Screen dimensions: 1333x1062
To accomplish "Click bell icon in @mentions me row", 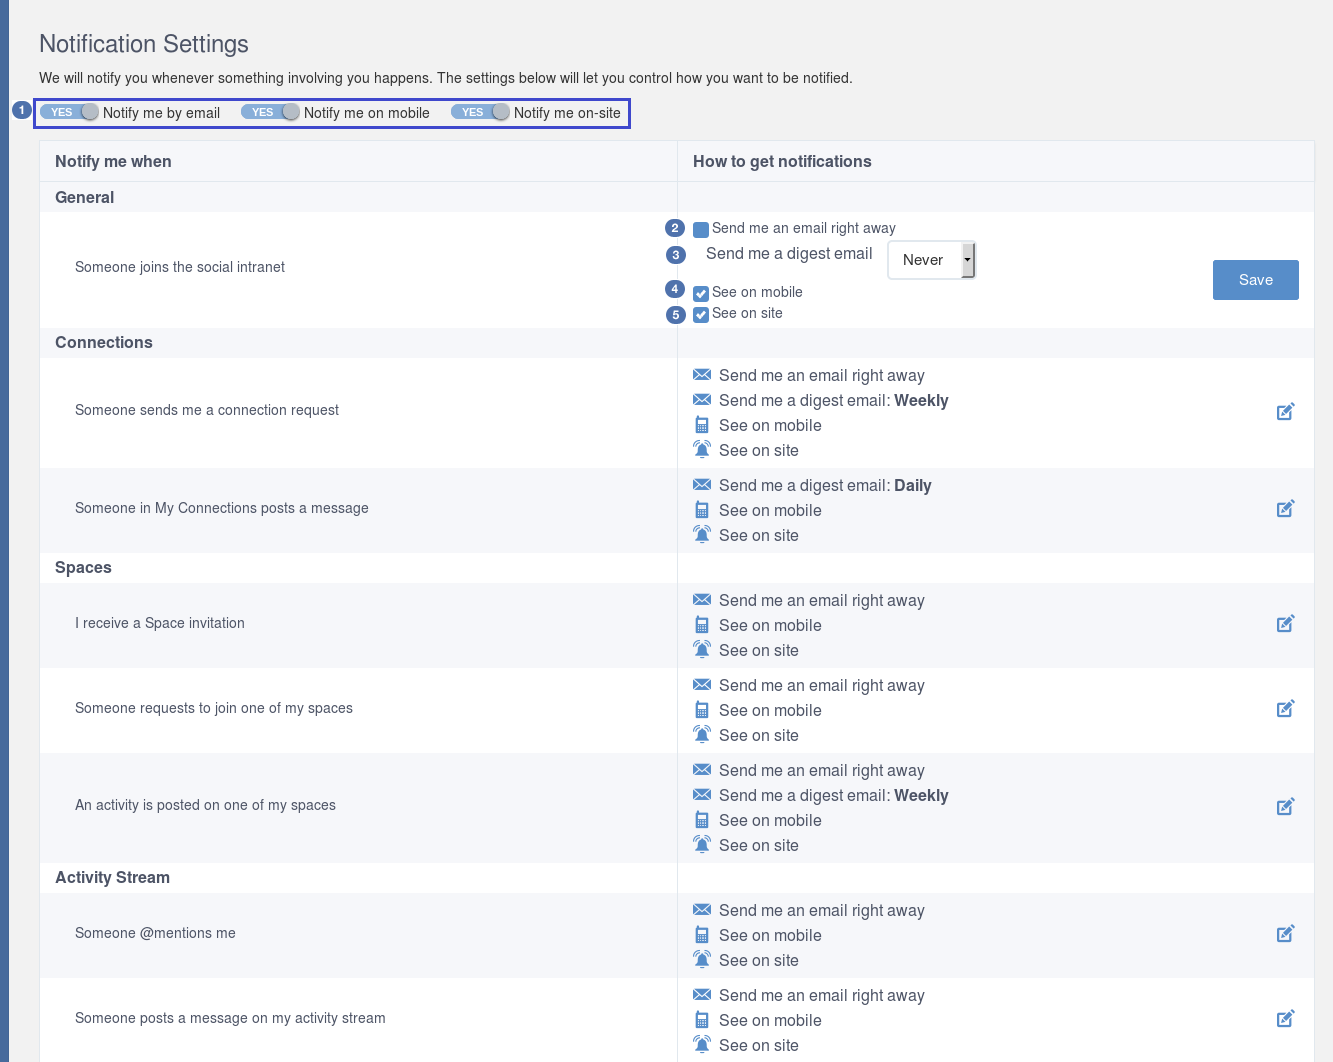I will pos(702,959).
